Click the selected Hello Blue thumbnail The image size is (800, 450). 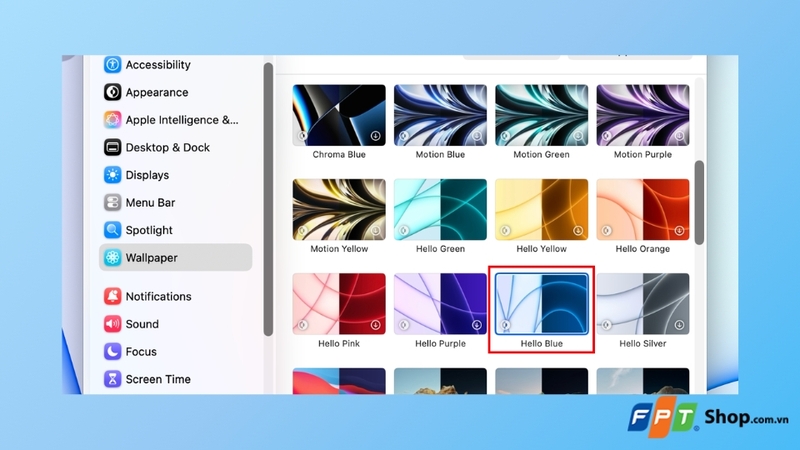(x=541, y=304)
